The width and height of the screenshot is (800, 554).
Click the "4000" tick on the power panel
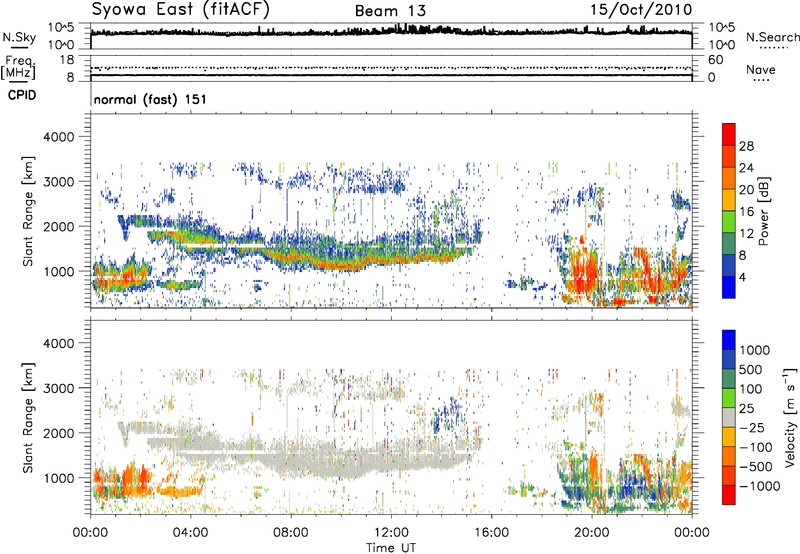pos(59,137)
